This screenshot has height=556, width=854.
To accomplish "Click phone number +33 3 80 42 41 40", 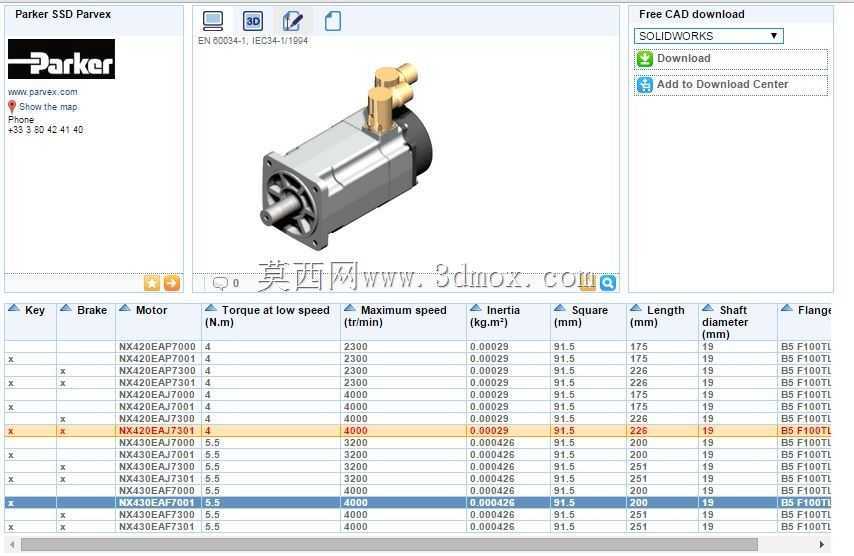I will (46, 130).
